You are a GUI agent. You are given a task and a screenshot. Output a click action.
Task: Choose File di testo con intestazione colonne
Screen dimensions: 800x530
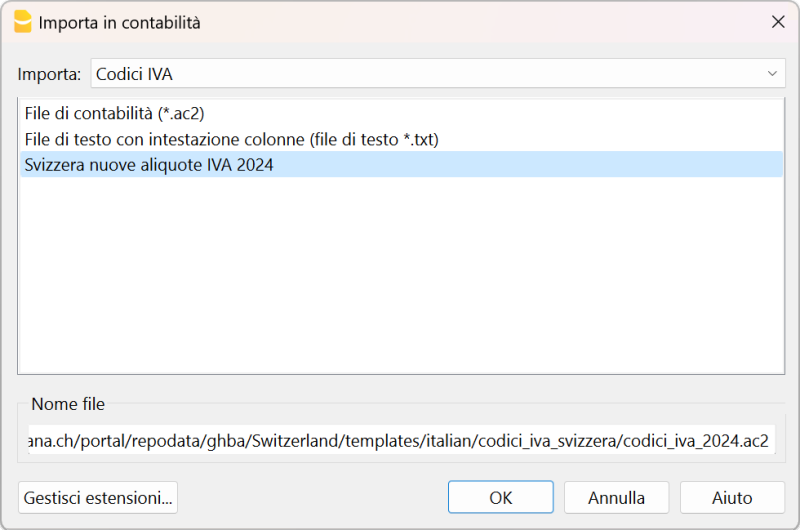pos(231,139)
